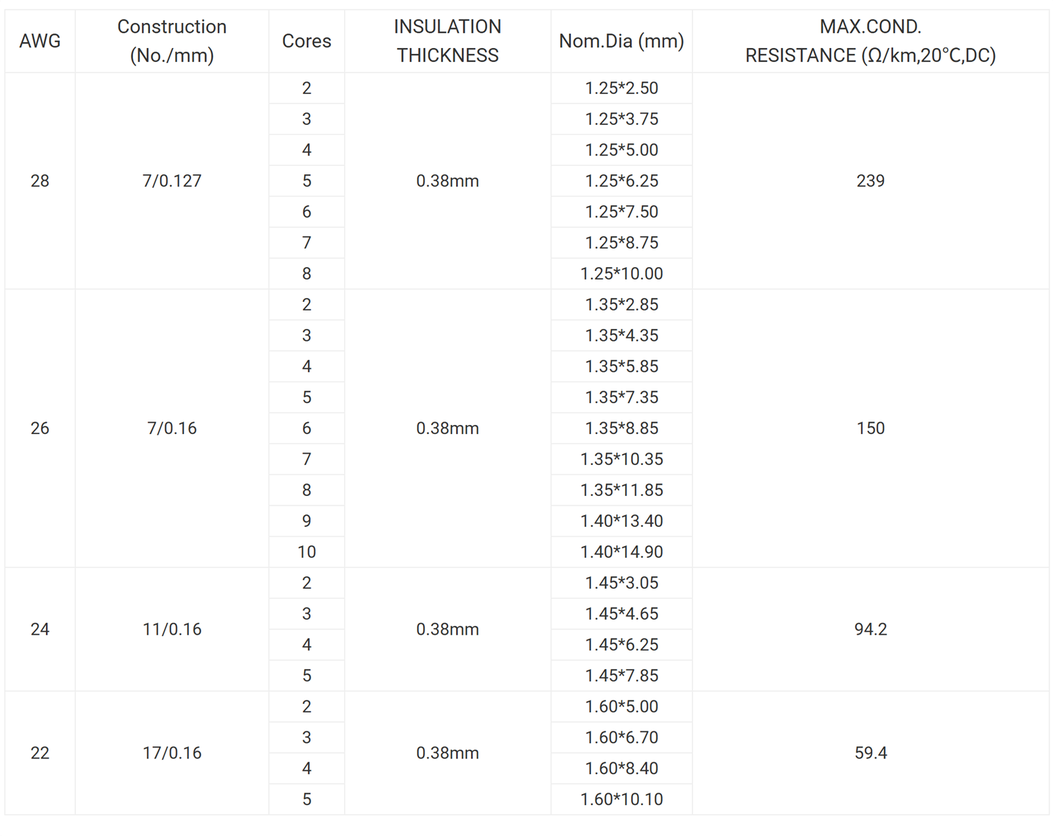Select the 1.45*7.85 diameter cell
This screenshot has height=836, width=1053.
point(621,676)
